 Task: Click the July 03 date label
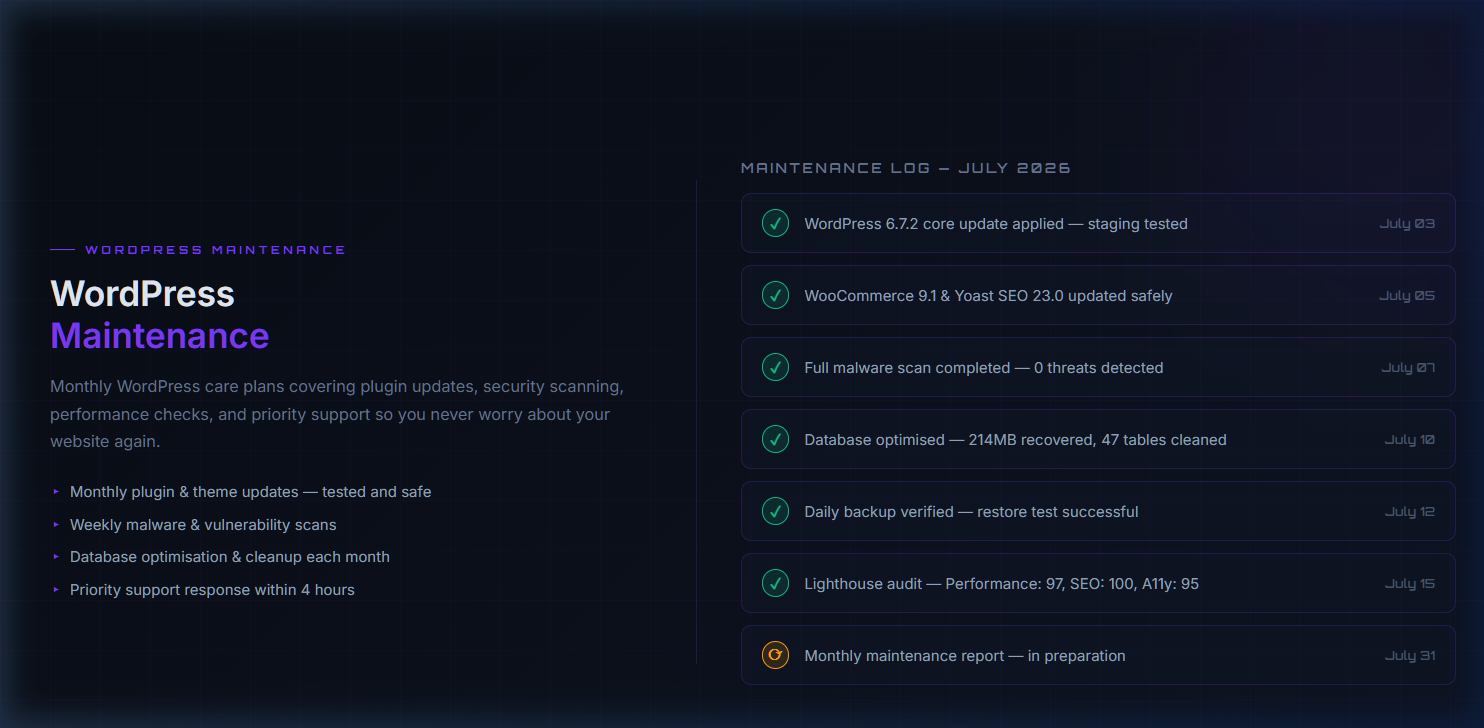click(x=1407, y=223)
